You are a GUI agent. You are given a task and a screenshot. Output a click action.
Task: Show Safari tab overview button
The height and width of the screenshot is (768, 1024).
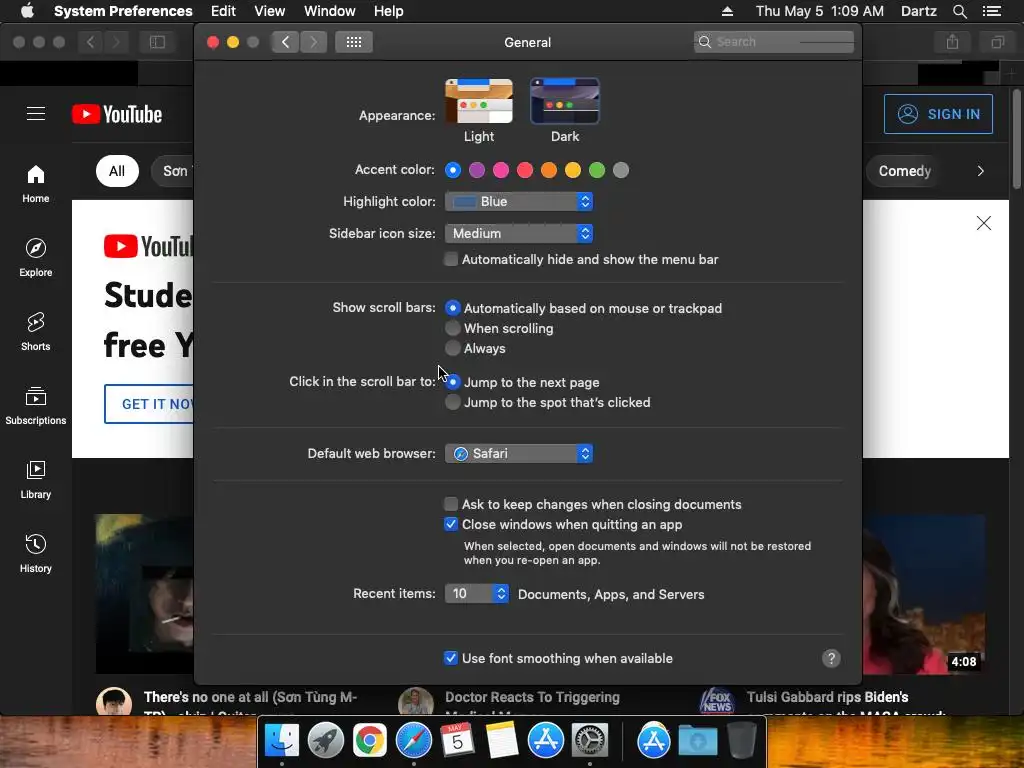[x=997, y=42]
